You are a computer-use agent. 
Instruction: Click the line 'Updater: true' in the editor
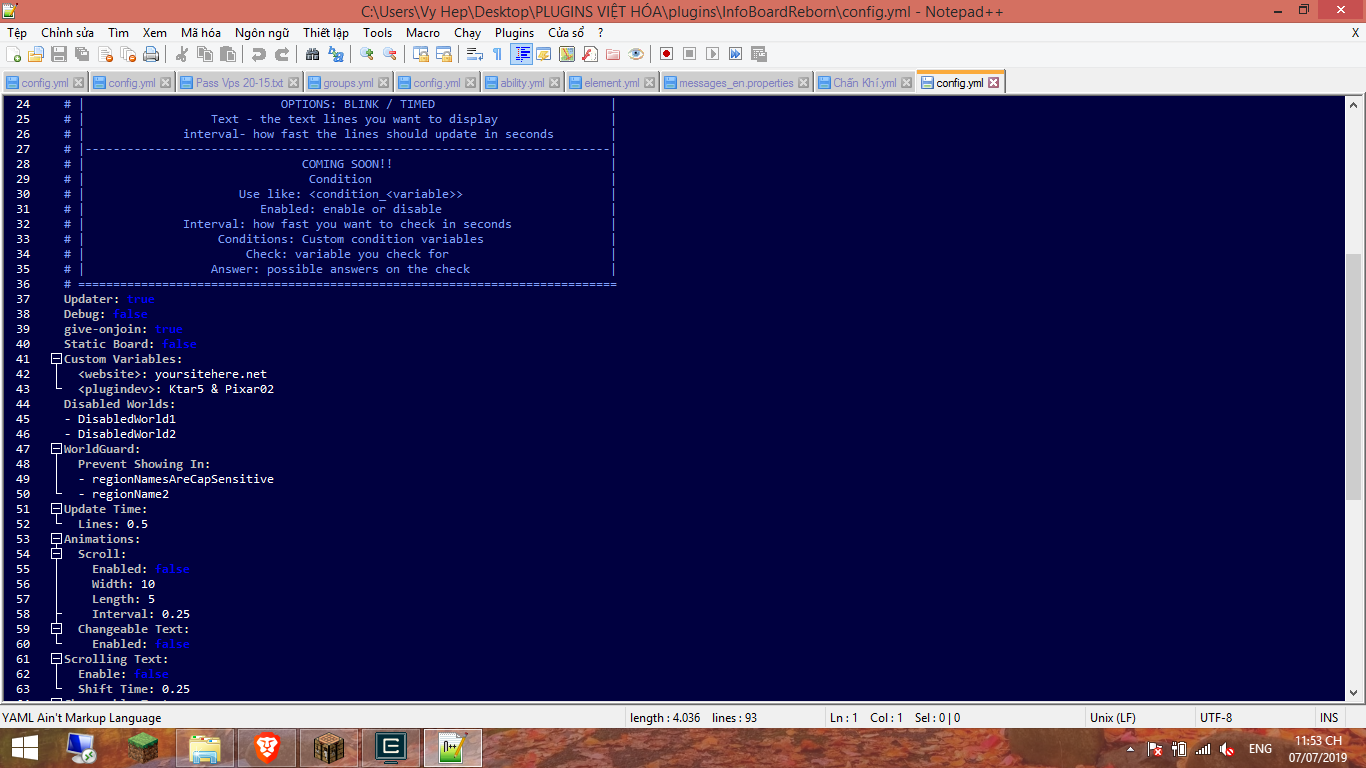(109, 299)
